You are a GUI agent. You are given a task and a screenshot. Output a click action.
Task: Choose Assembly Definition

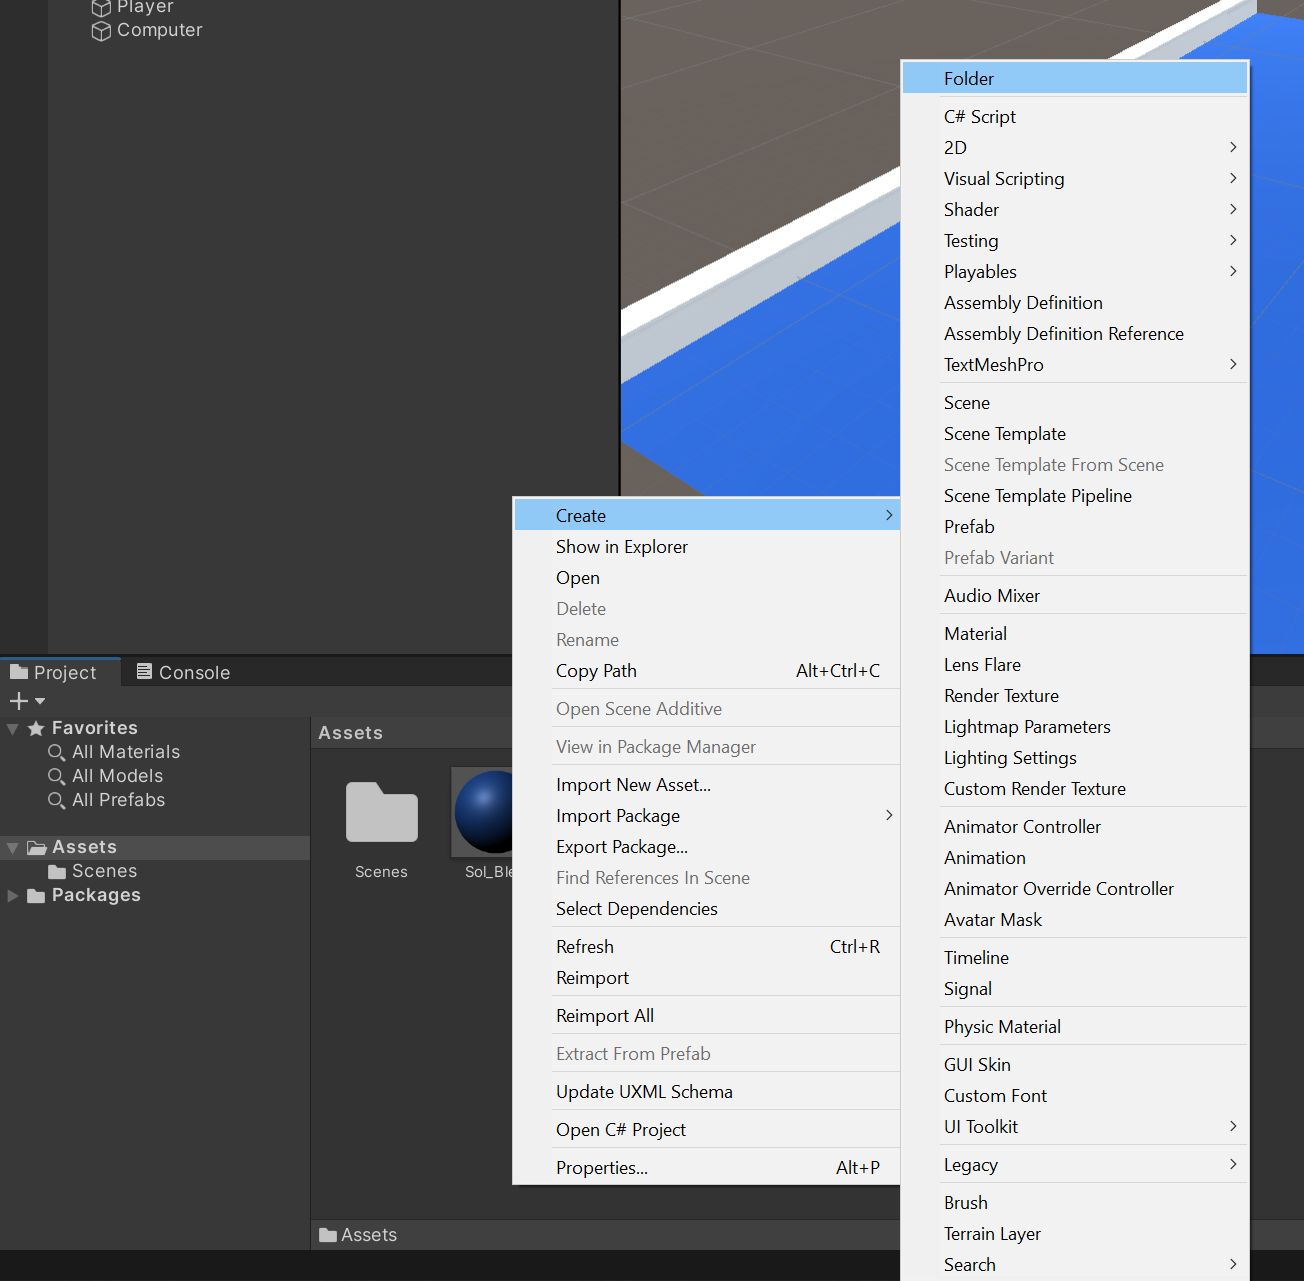[x=1075, y=303]
